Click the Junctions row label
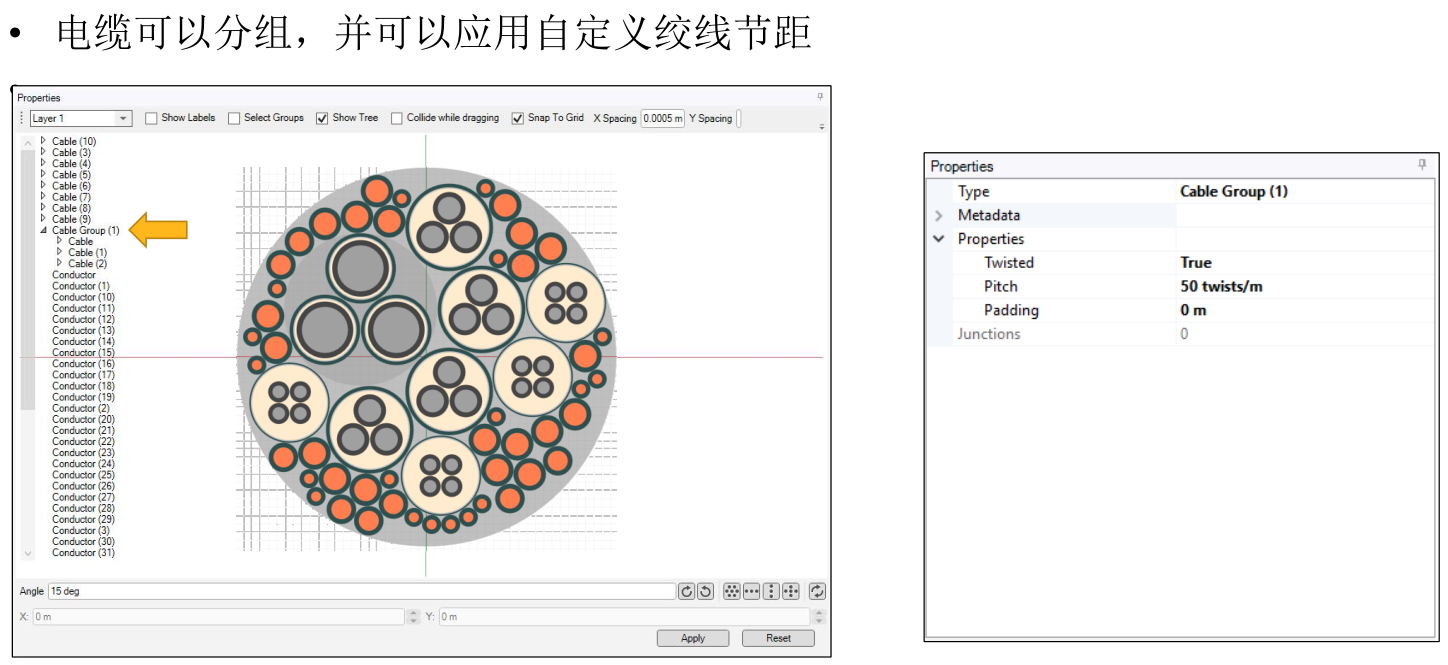 pos(989,334)
